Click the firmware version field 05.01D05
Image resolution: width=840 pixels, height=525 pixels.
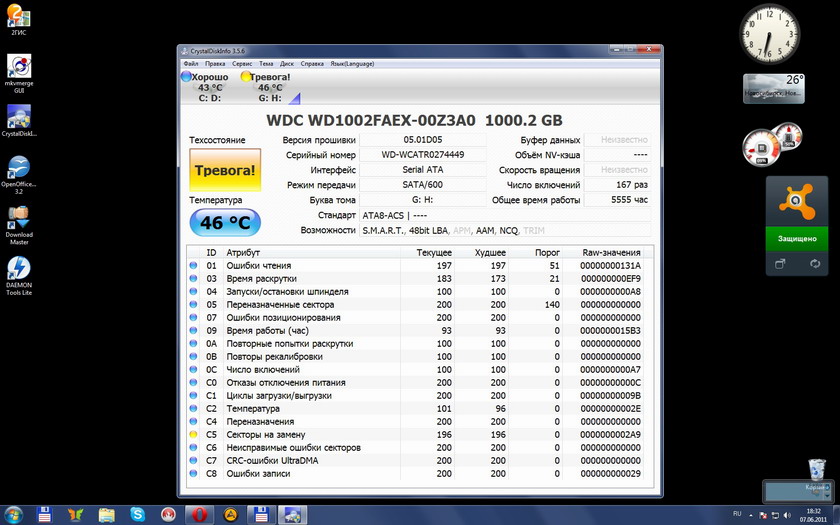pyautogui.click(x=423, y=140)
